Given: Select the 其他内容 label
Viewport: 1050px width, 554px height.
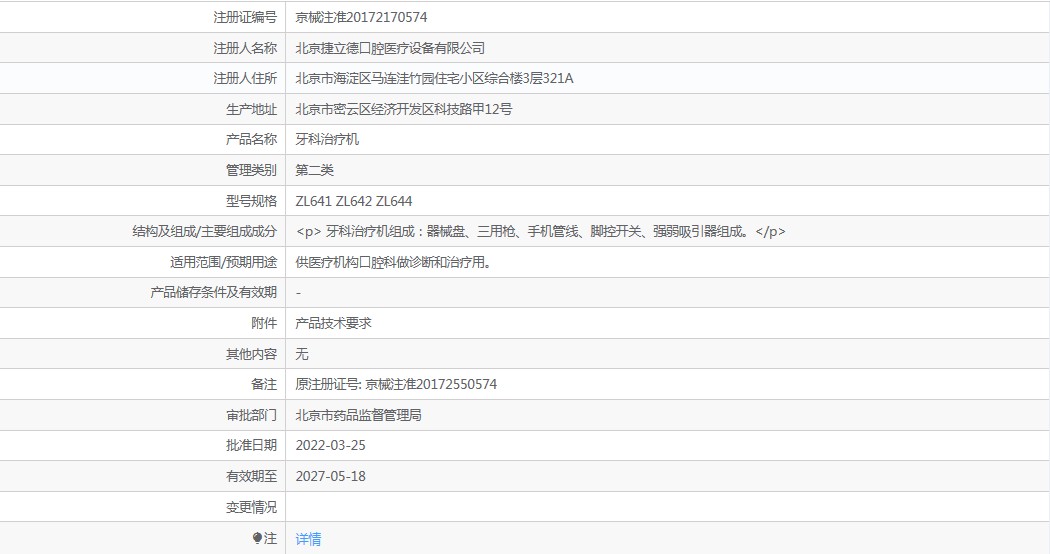Looking at the screenshot, I should tap(251, 354).
